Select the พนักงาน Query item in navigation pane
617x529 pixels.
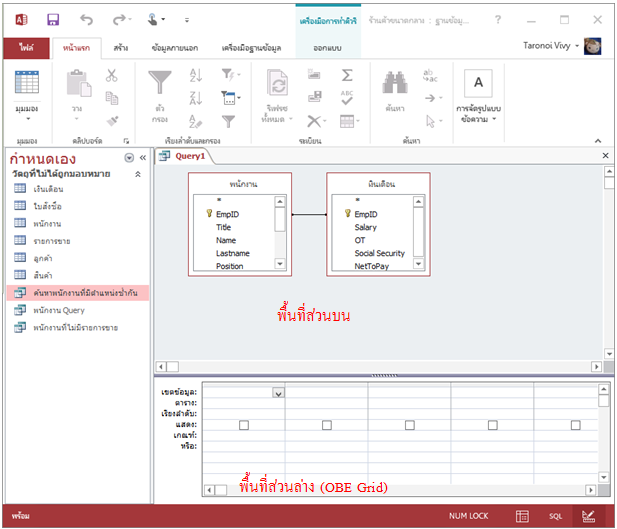click(59, 310)
